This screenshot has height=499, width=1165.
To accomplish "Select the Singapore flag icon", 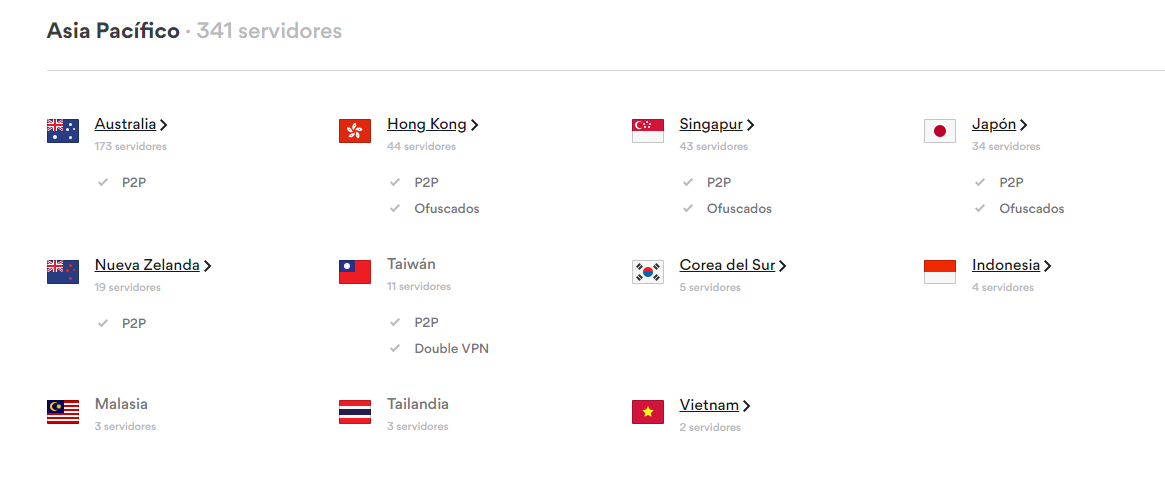I will [x=648, y=131].
